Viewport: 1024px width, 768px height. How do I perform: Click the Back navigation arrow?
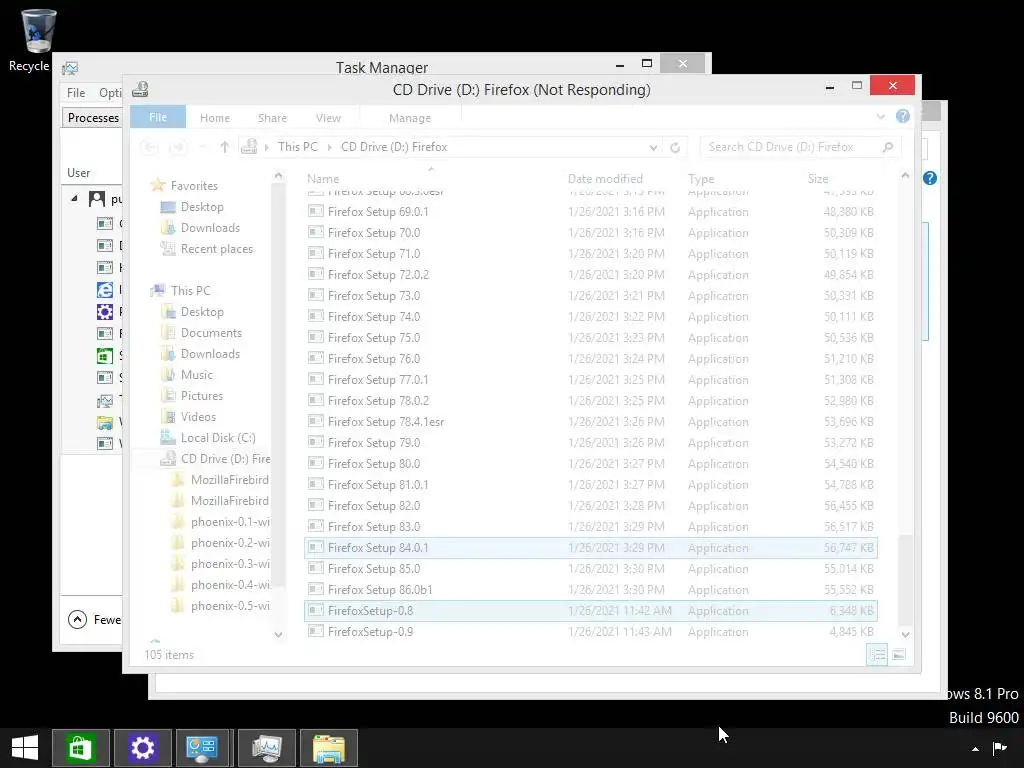150,148
